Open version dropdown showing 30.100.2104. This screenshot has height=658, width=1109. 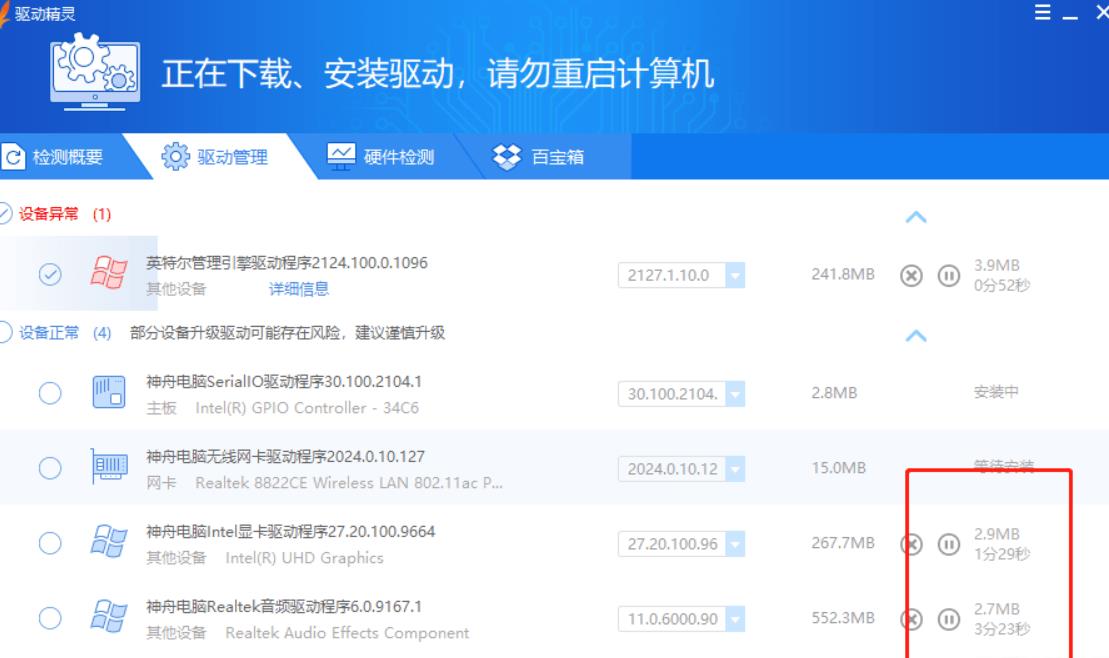[x=736, y=394]
